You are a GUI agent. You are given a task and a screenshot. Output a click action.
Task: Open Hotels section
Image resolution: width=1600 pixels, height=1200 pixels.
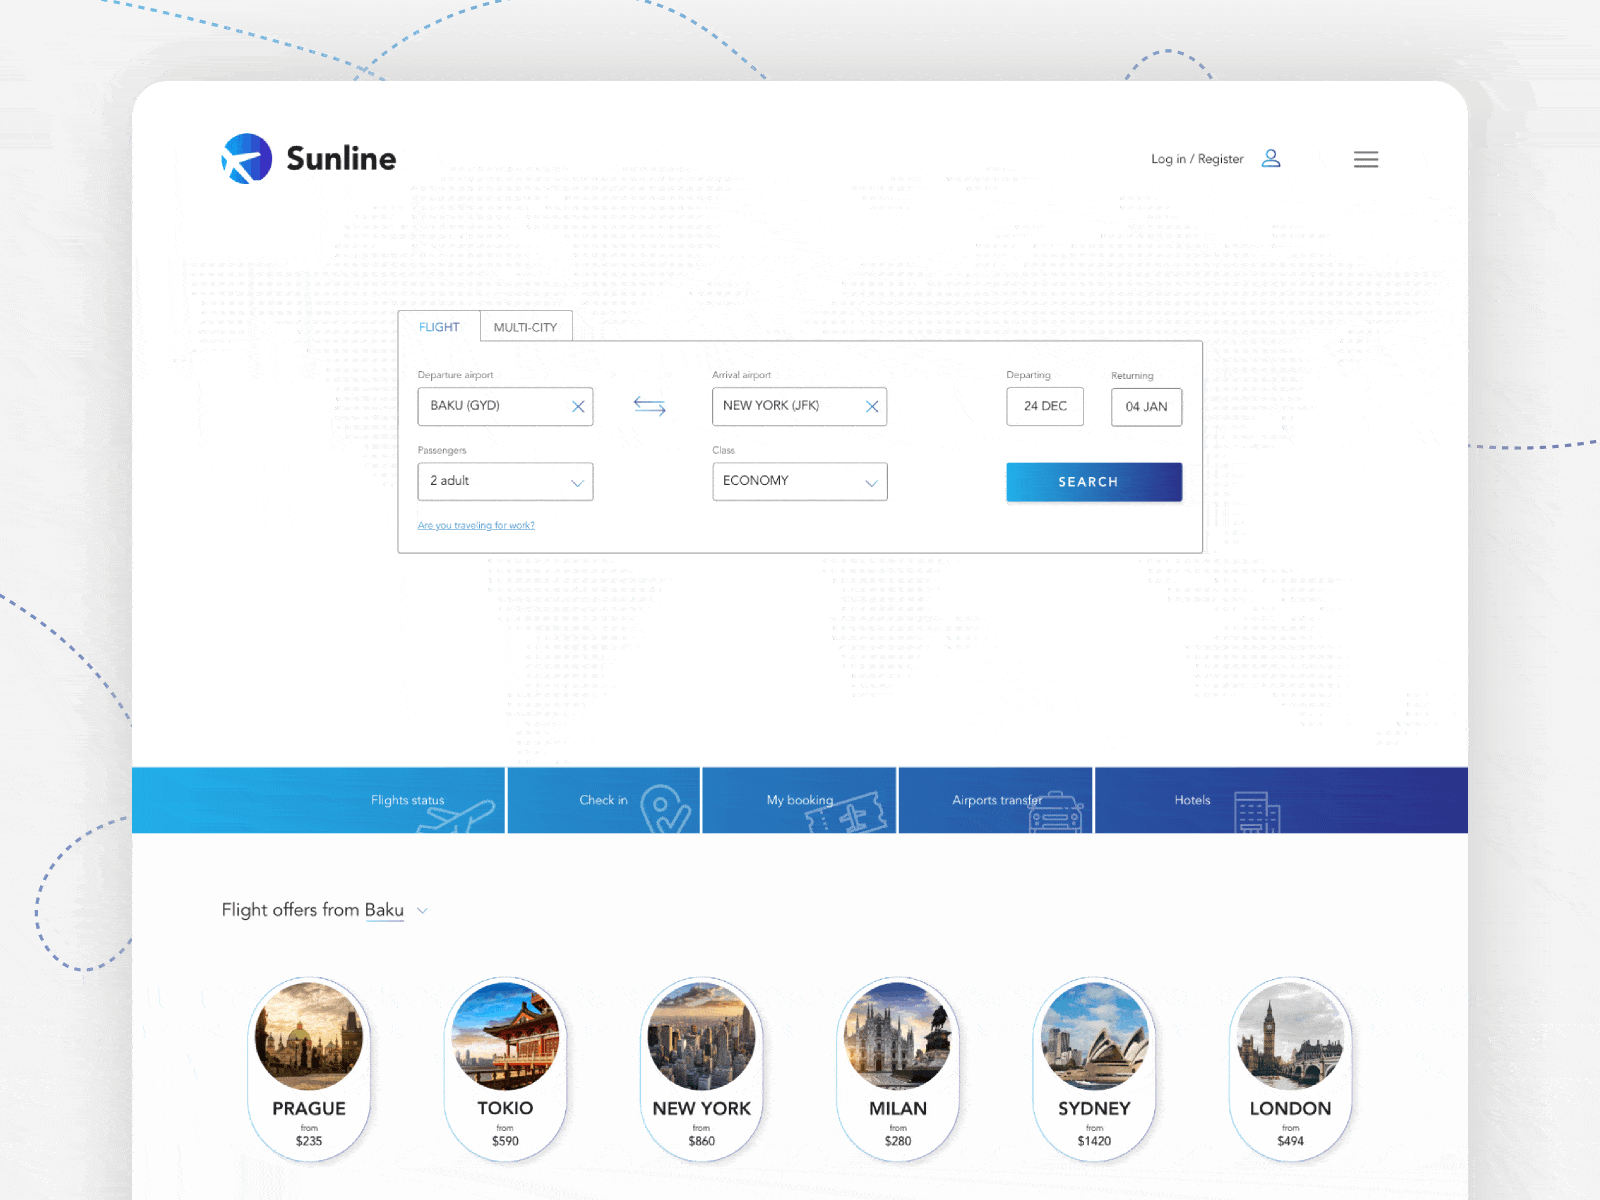click(x=1282, y=800)
